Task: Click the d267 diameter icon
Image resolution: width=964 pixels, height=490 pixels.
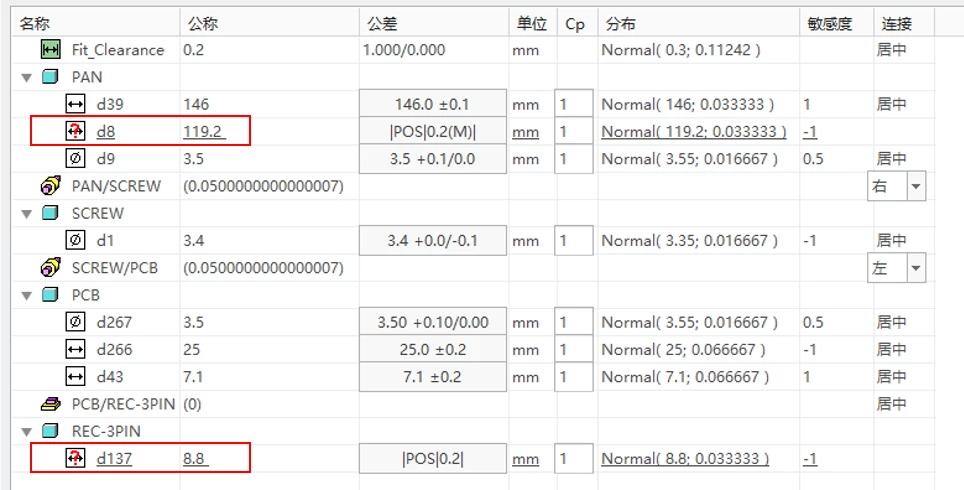Action: tap(74, 322)
